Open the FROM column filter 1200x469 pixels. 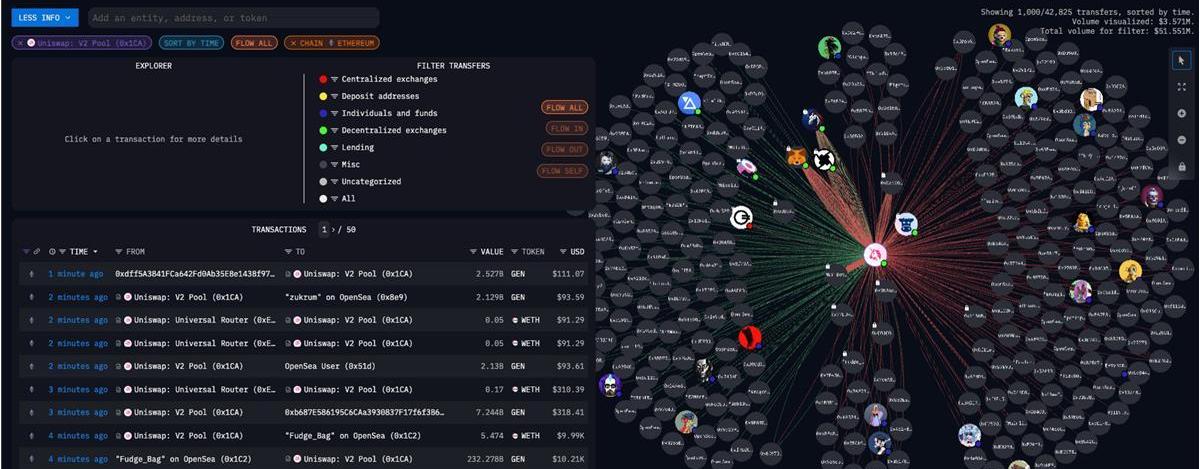119,251
